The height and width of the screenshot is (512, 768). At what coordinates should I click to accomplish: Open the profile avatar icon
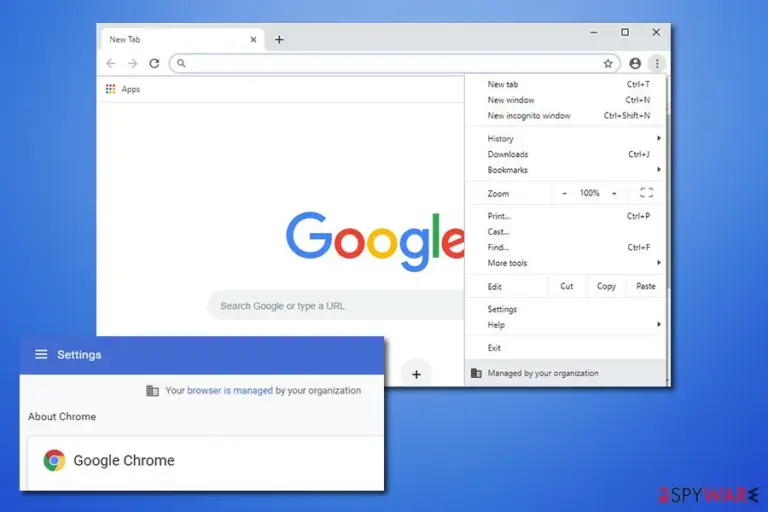[635, 63]
